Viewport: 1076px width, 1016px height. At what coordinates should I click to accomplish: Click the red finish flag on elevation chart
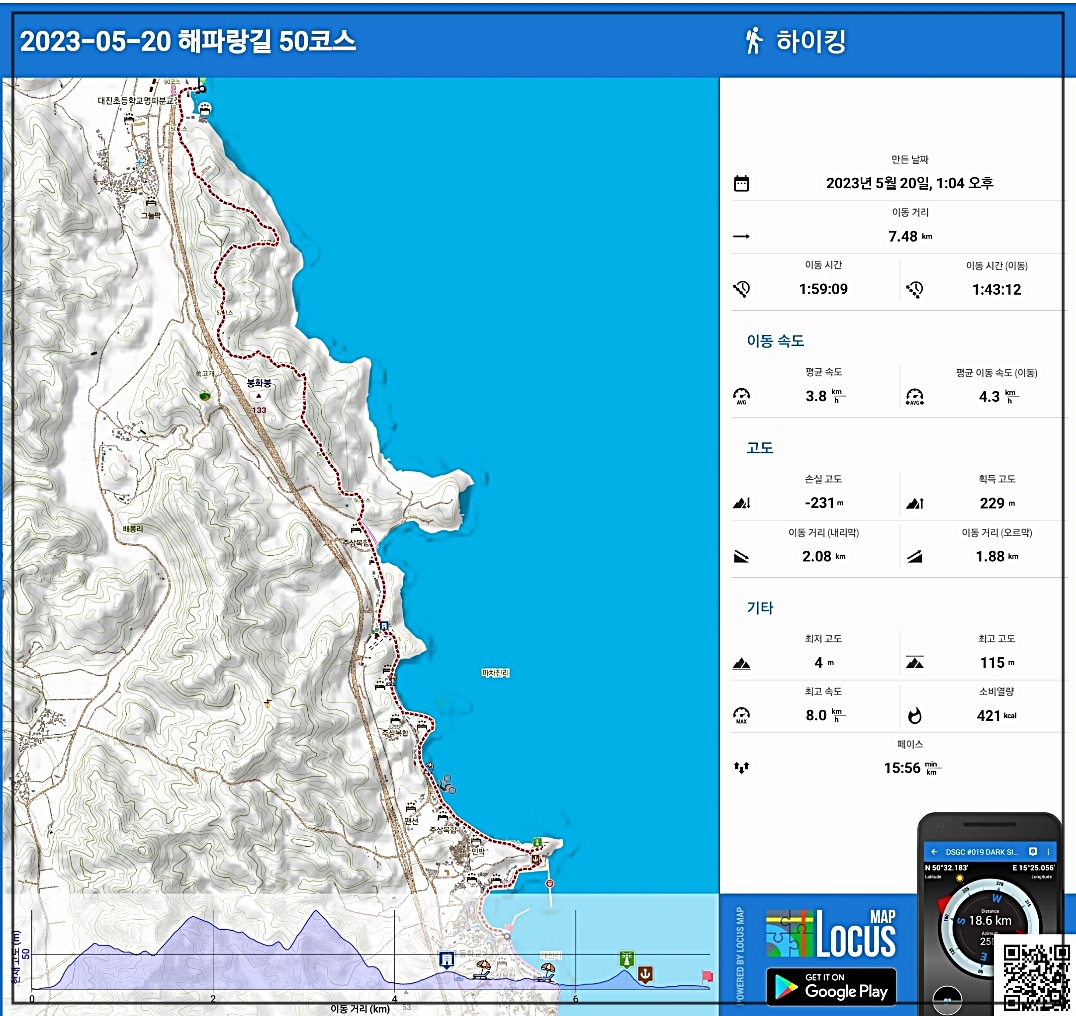click(x=707, y=976)
